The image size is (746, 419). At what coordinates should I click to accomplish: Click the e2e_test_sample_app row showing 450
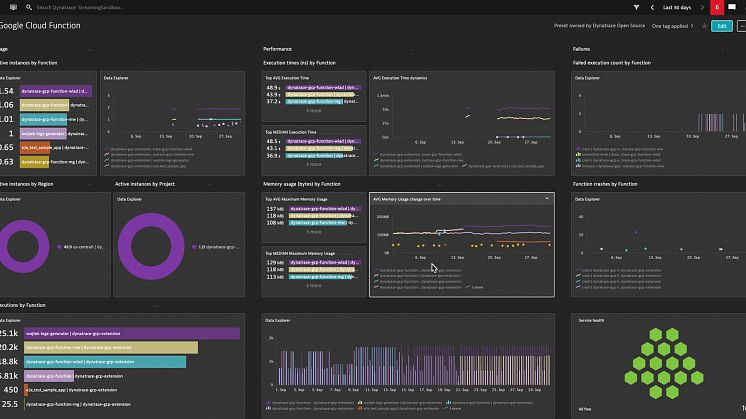(x=71, y=390)
